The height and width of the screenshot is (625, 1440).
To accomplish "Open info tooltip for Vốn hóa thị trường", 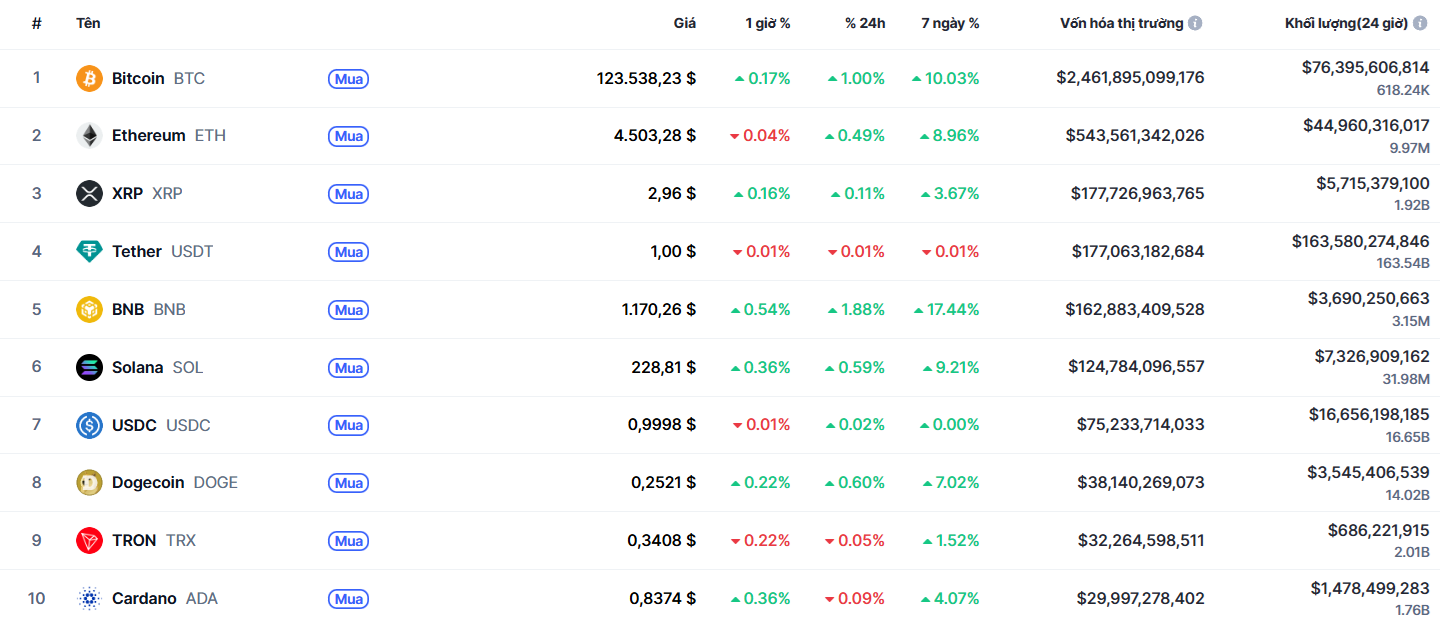I will 1195,23.
